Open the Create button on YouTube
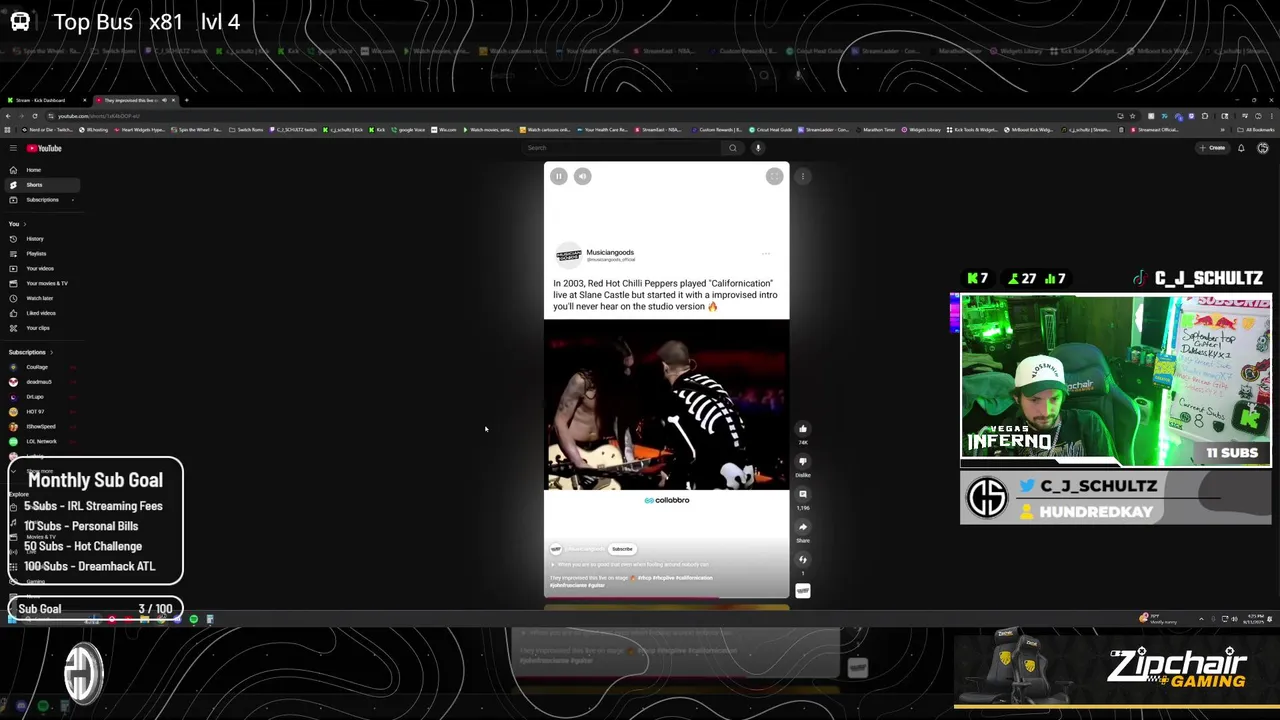1280x720 pixels. [x=1212, y=148]
